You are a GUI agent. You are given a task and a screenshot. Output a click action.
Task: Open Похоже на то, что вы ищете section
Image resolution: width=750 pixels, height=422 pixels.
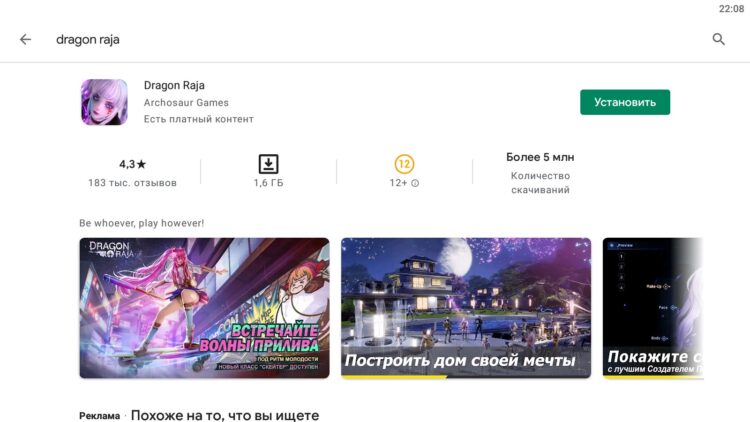coord(225,415)
